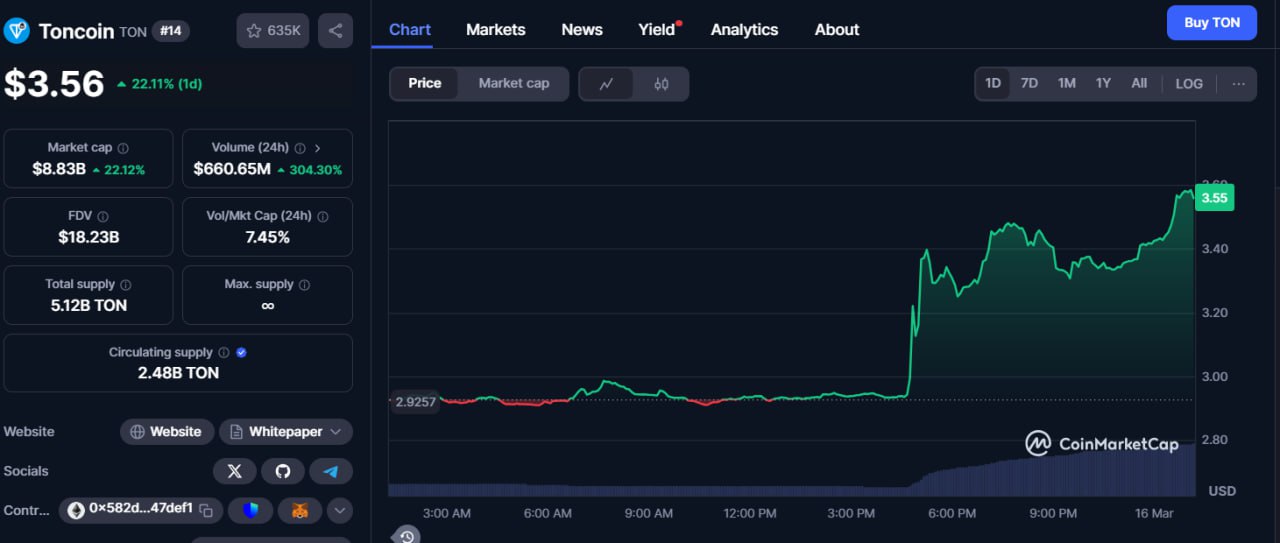This screenshot has height=543, width=1280.
Task: Click the 6:00 PM time axis label
Action: point(952,513)
